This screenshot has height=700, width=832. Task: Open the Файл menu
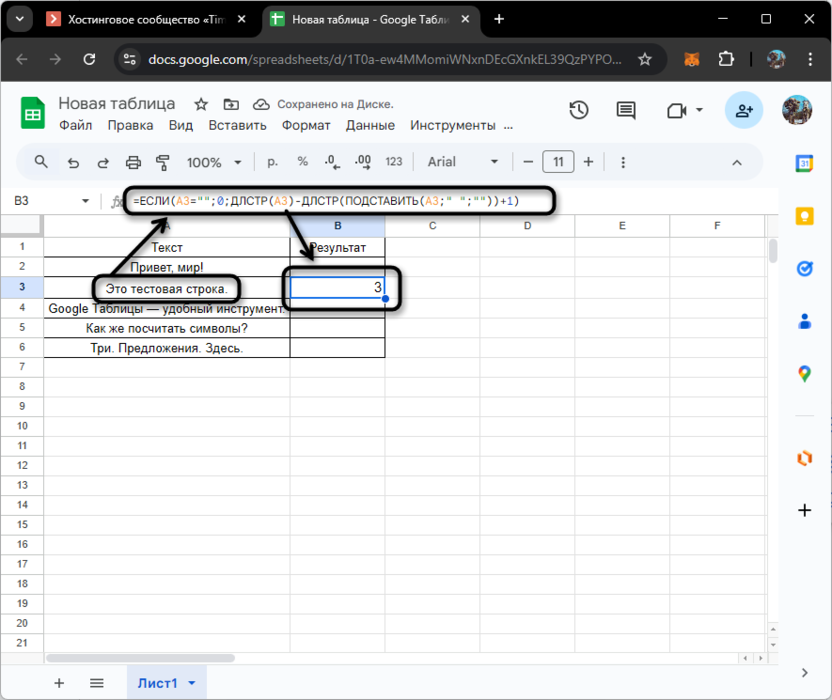[x=75, y=125]
